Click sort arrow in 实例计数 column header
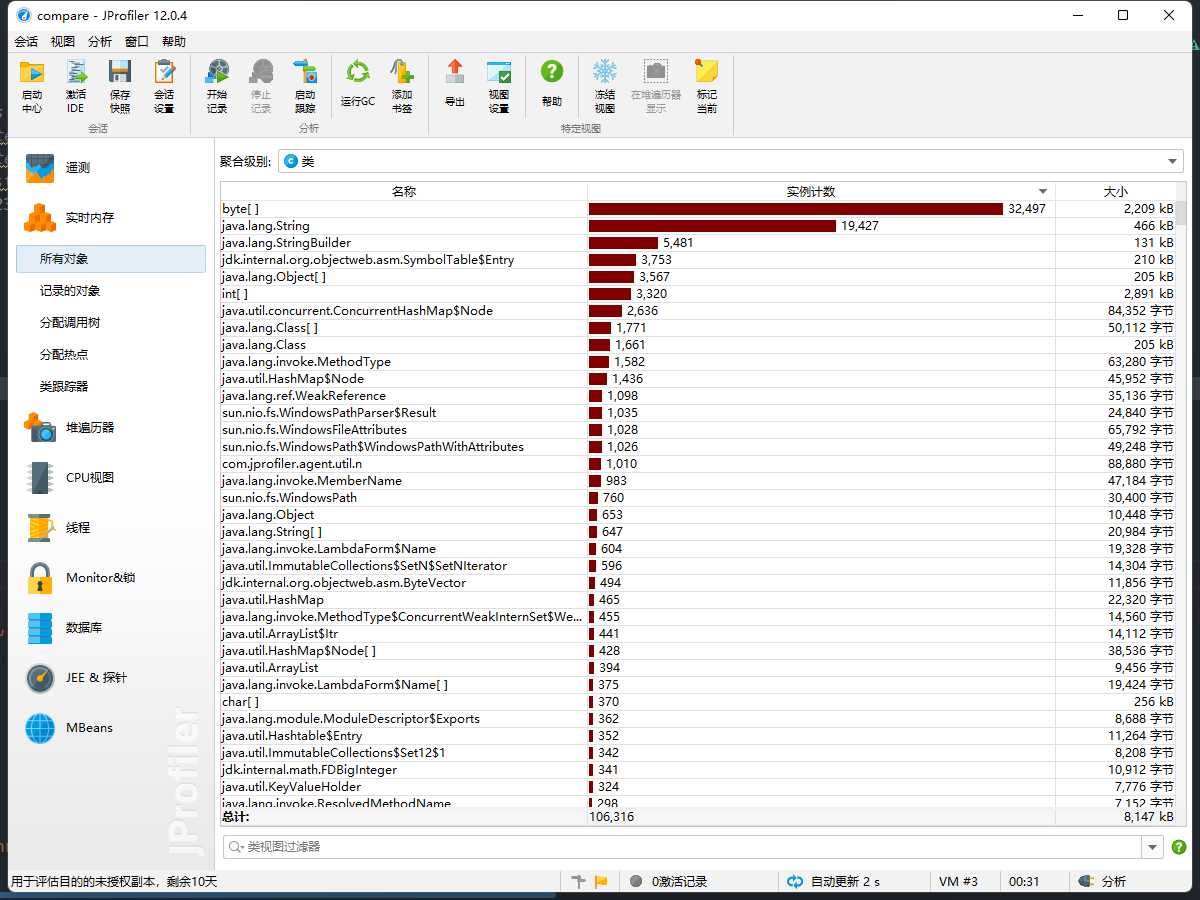This screenshot has width=1200, height=900. [x=1043, y=191]
